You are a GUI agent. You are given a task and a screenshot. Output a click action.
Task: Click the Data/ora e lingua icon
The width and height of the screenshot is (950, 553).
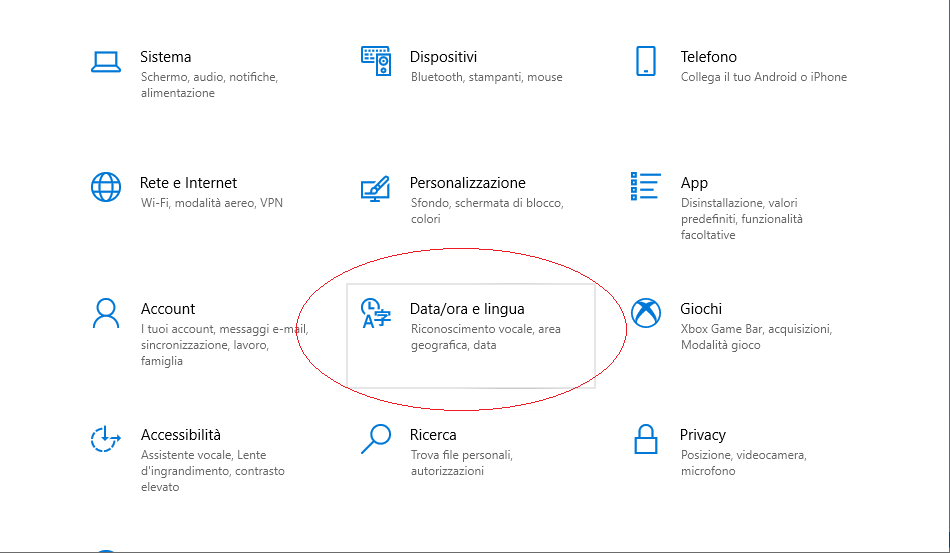[x=376, y=313]
